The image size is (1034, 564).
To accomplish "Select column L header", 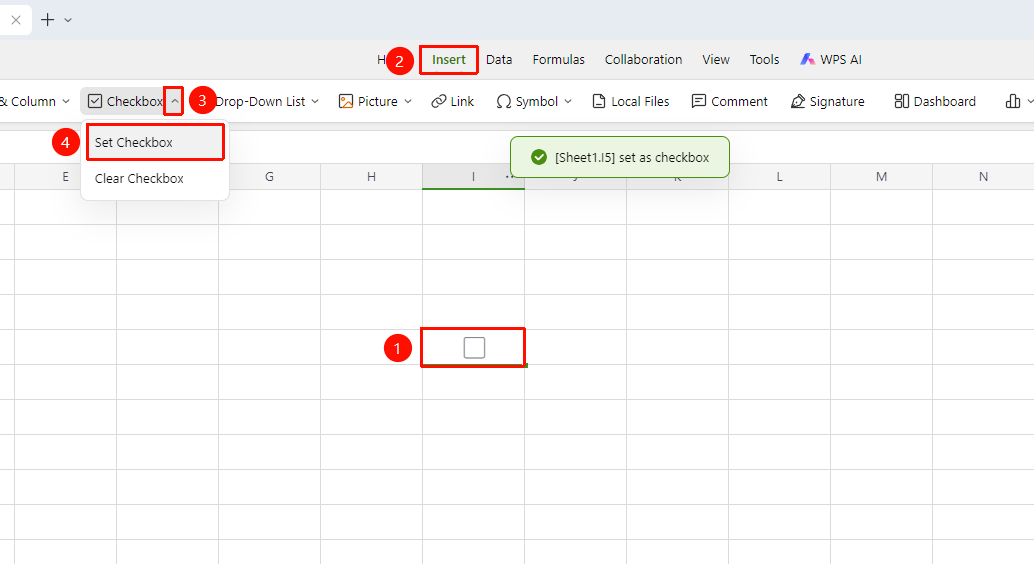I will point(779,177).
